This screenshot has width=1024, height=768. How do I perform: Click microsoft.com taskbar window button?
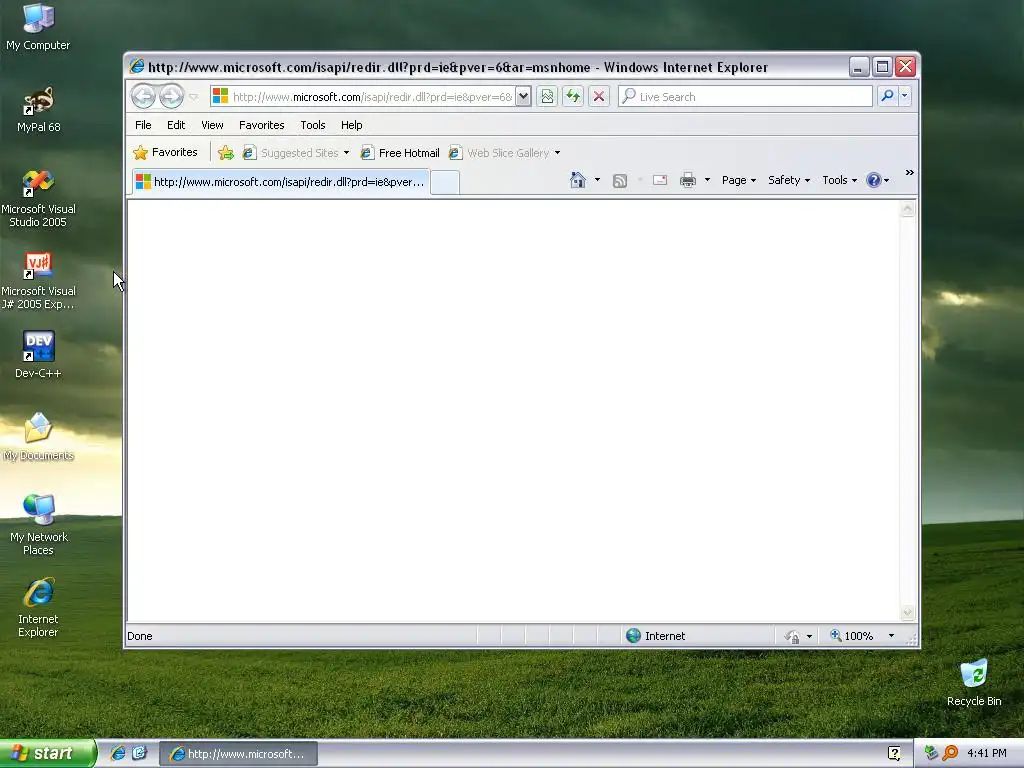[238, 754]
